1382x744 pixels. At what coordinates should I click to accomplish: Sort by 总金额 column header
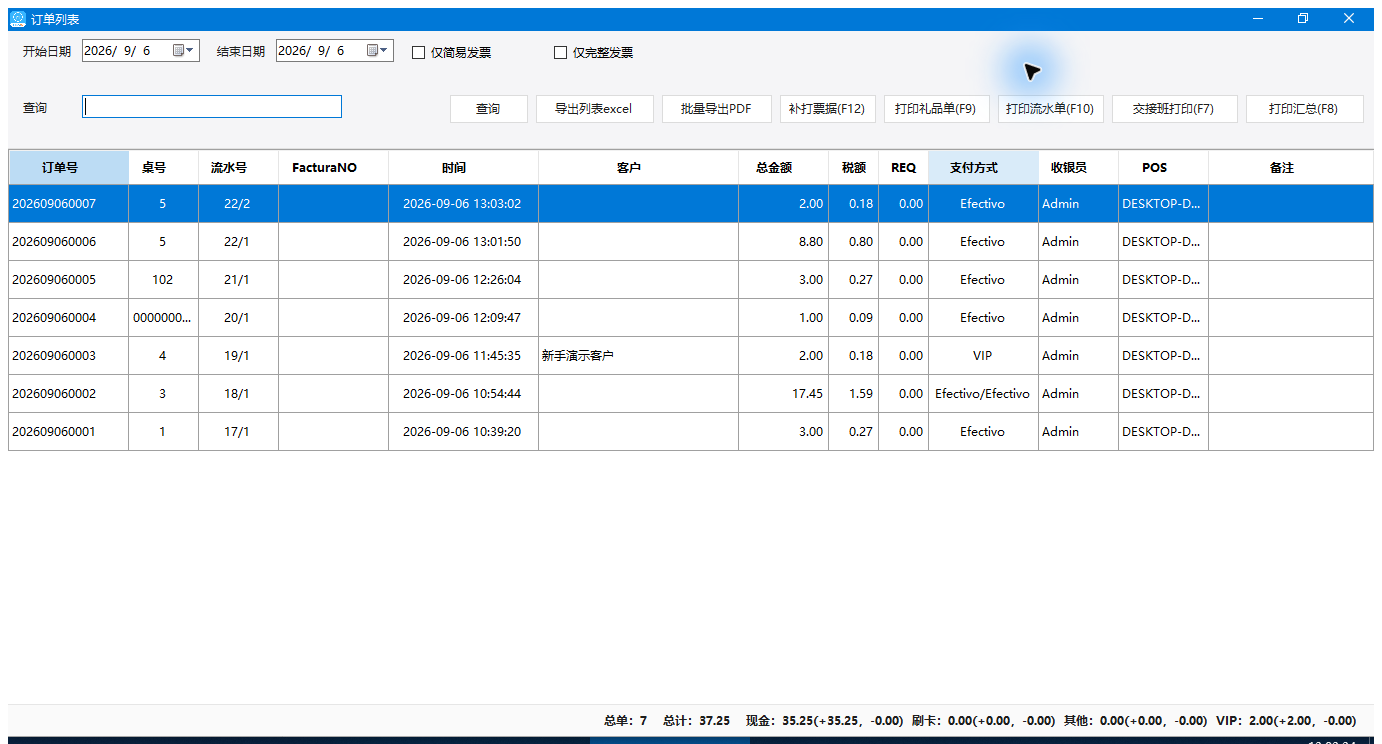pos(784,168)
